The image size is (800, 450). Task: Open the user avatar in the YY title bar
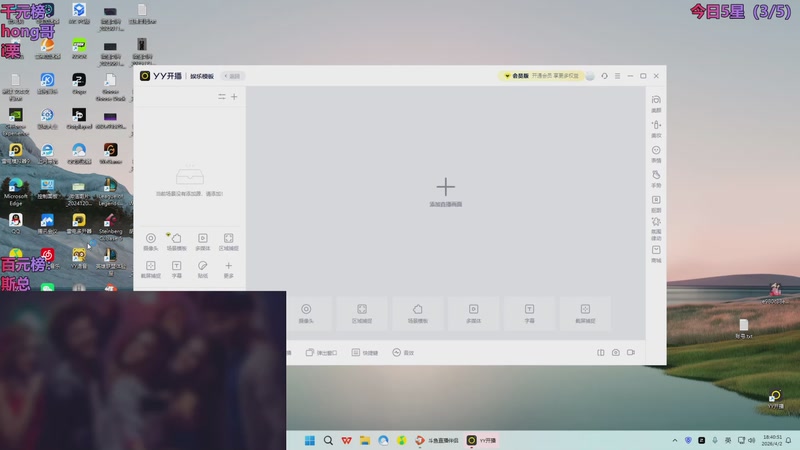point(590,76)
